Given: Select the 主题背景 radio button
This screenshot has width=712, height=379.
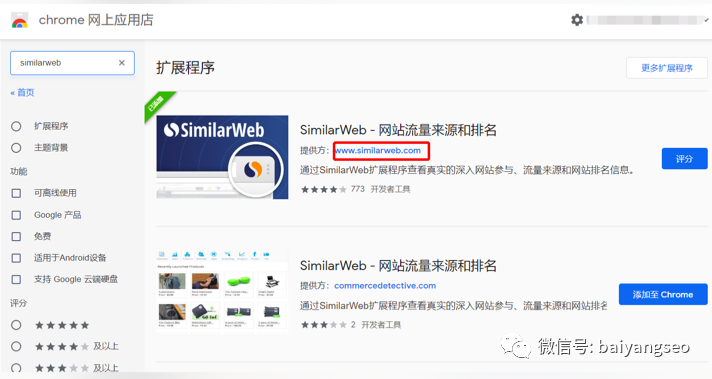Looking at the screenshot, I should (16, 148).
